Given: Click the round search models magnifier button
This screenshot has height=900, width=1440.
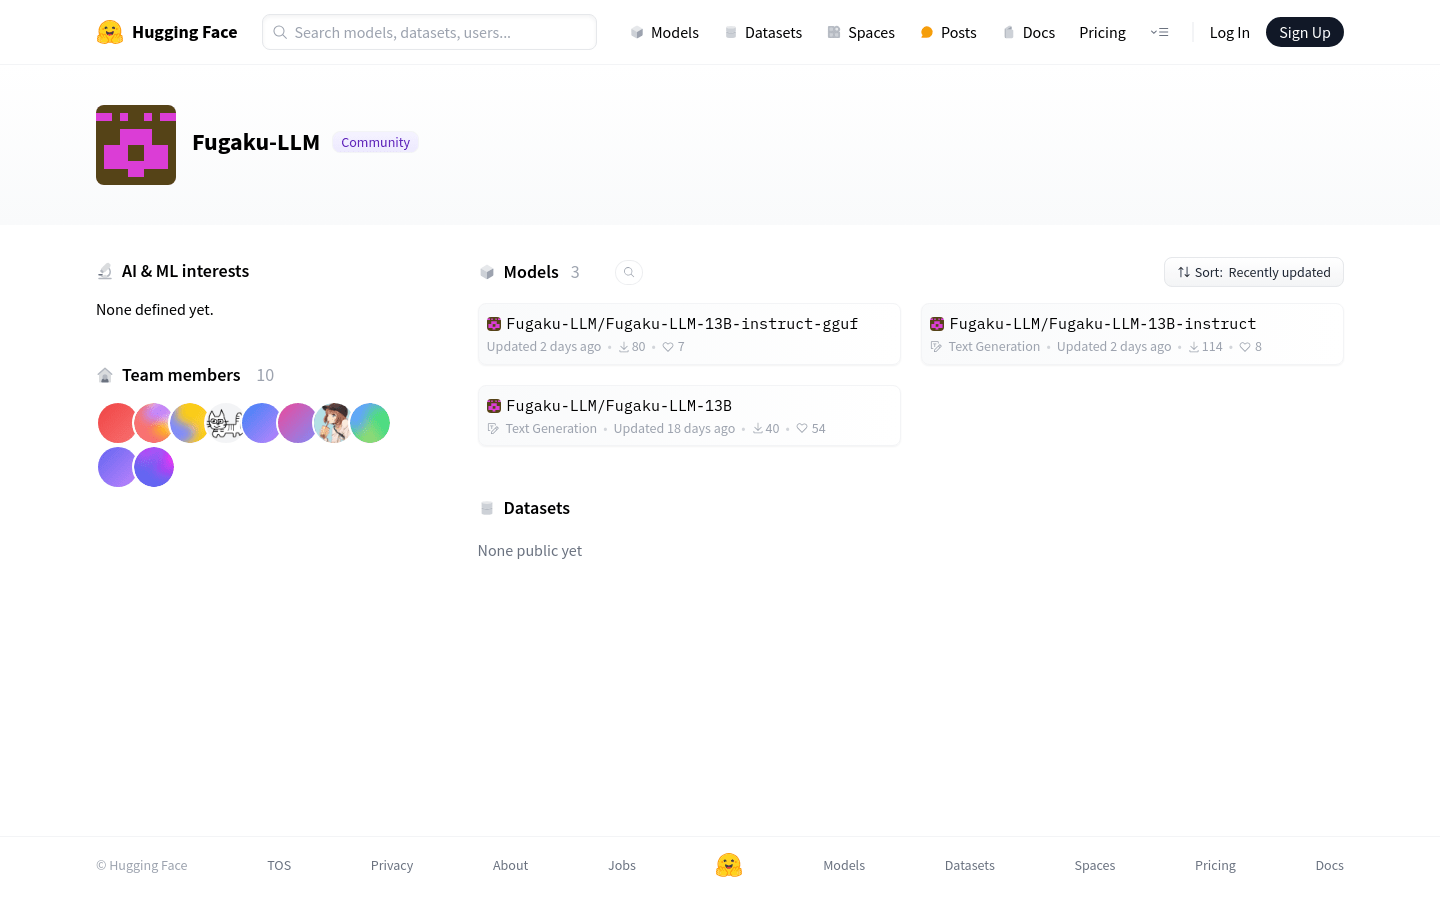Looking at the screenshot, I should click(x=629, y=272).
